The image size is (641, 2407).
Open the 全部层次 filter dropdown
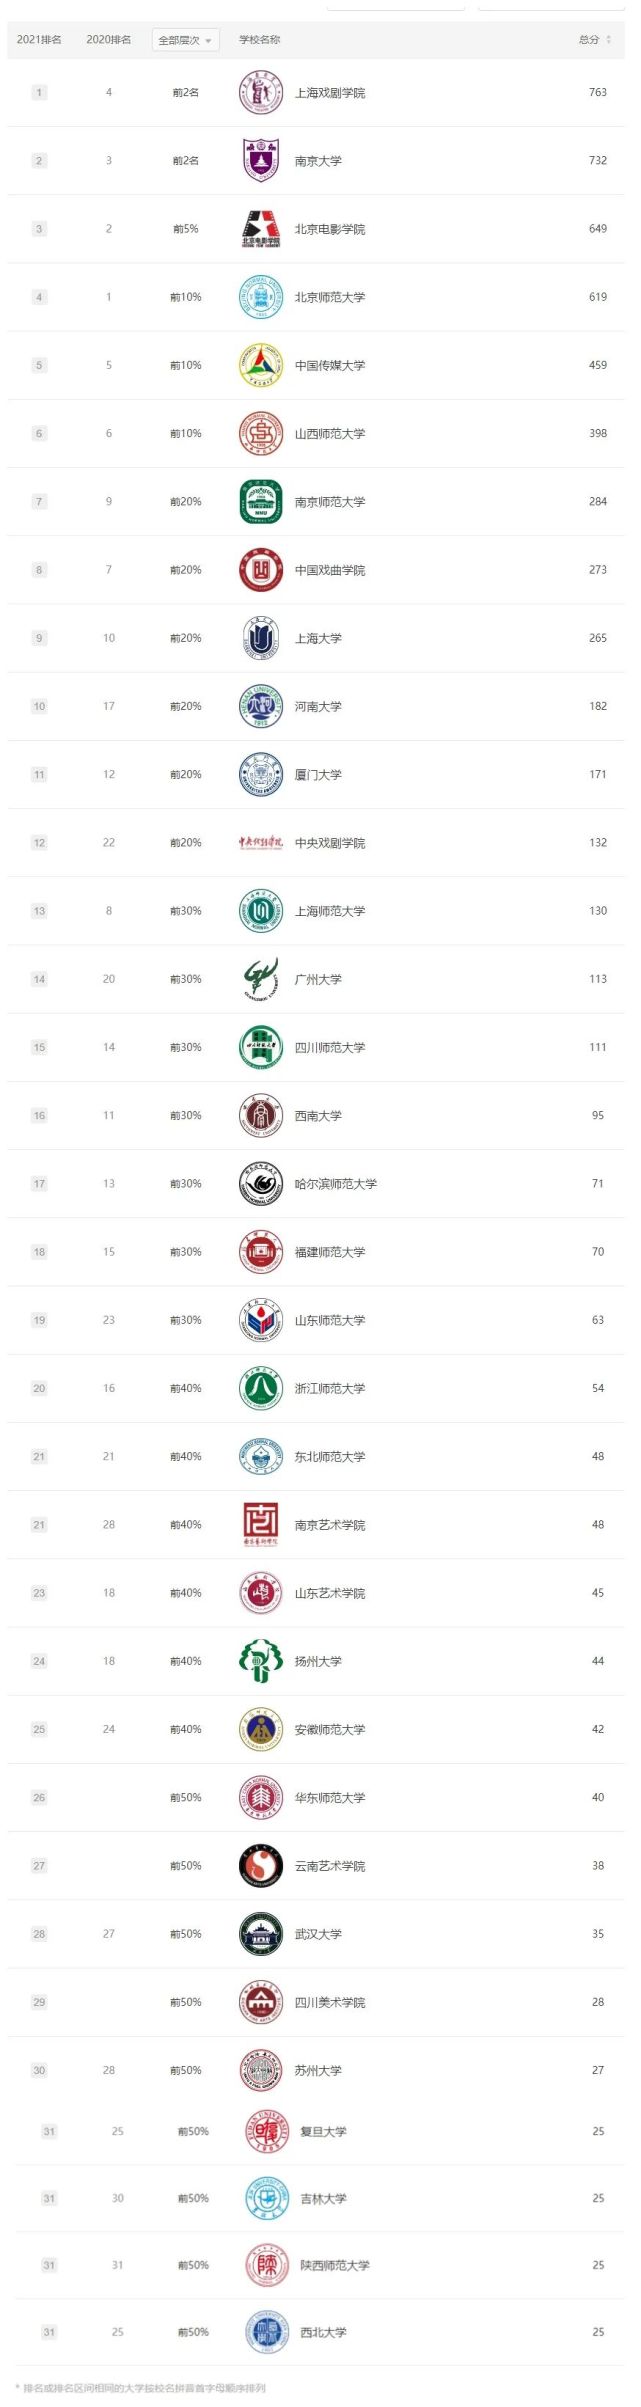(185, 40)
